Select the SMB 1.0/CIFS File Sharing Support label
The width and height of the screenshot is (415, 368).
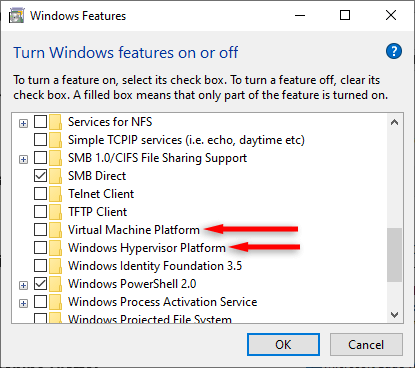157,158
